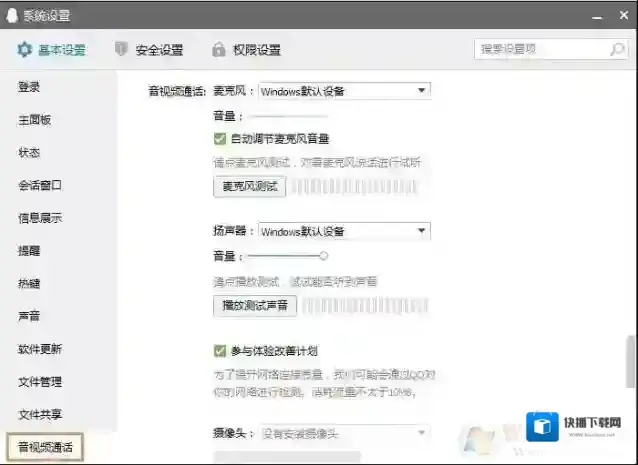Click the speaker 音量 slider handle

(x=324, y=256)
